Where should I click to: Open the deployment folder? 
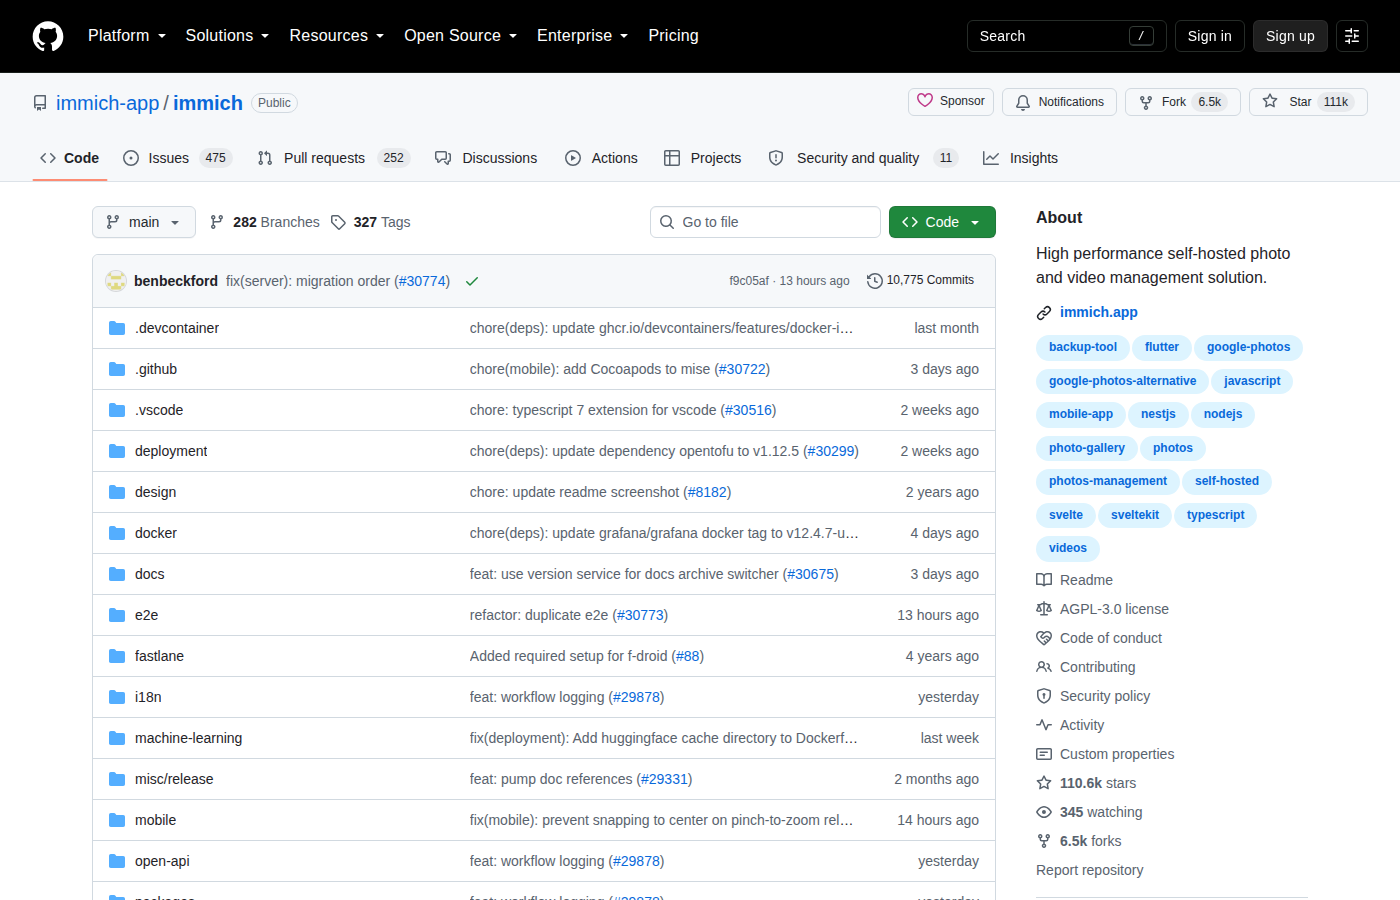click(171, 451)
